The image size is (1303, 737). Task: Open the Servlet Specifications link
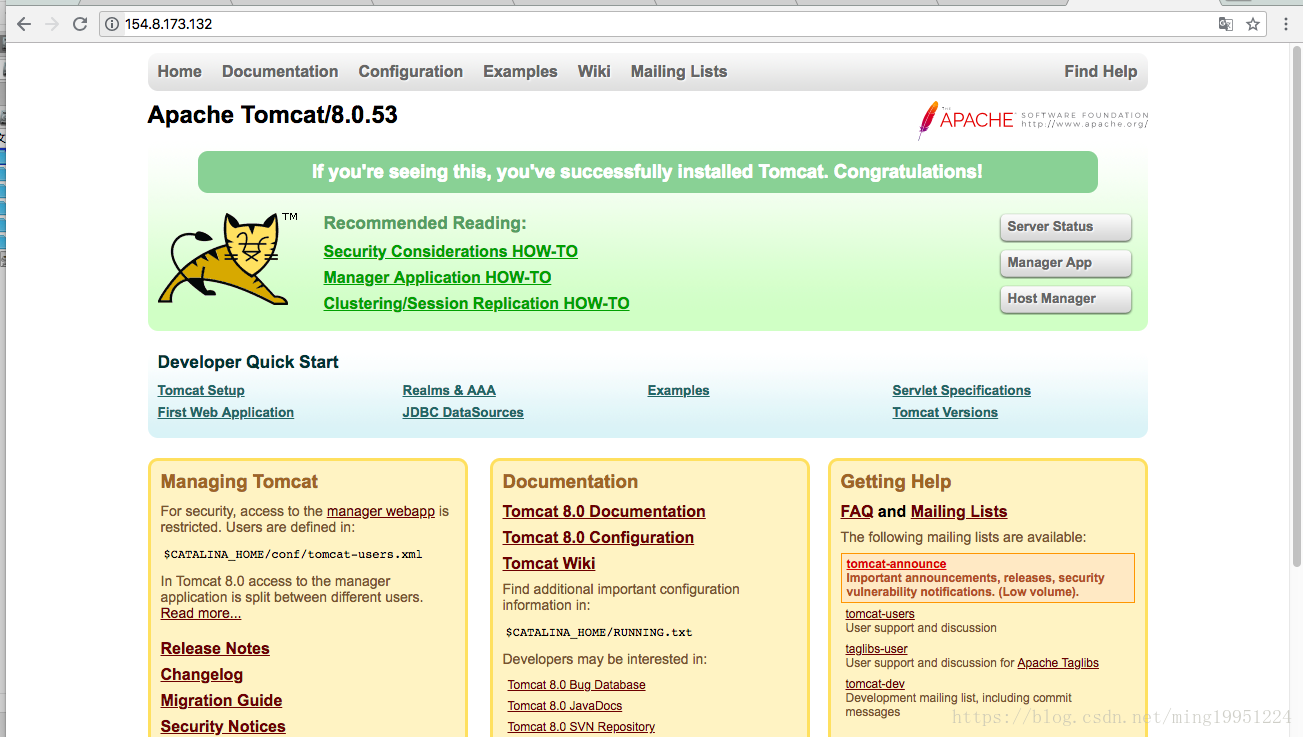(x=962, y=391)
